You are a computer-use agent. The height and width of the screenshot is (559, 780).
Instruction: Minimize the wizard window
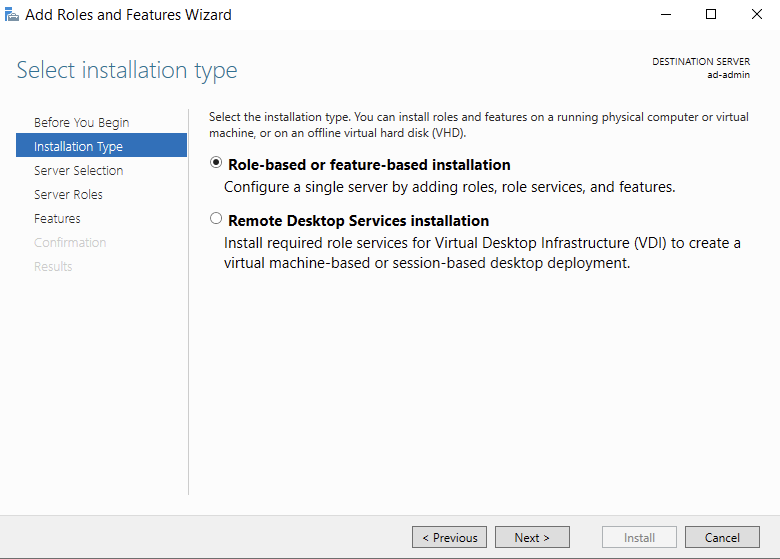coord(666,14)
